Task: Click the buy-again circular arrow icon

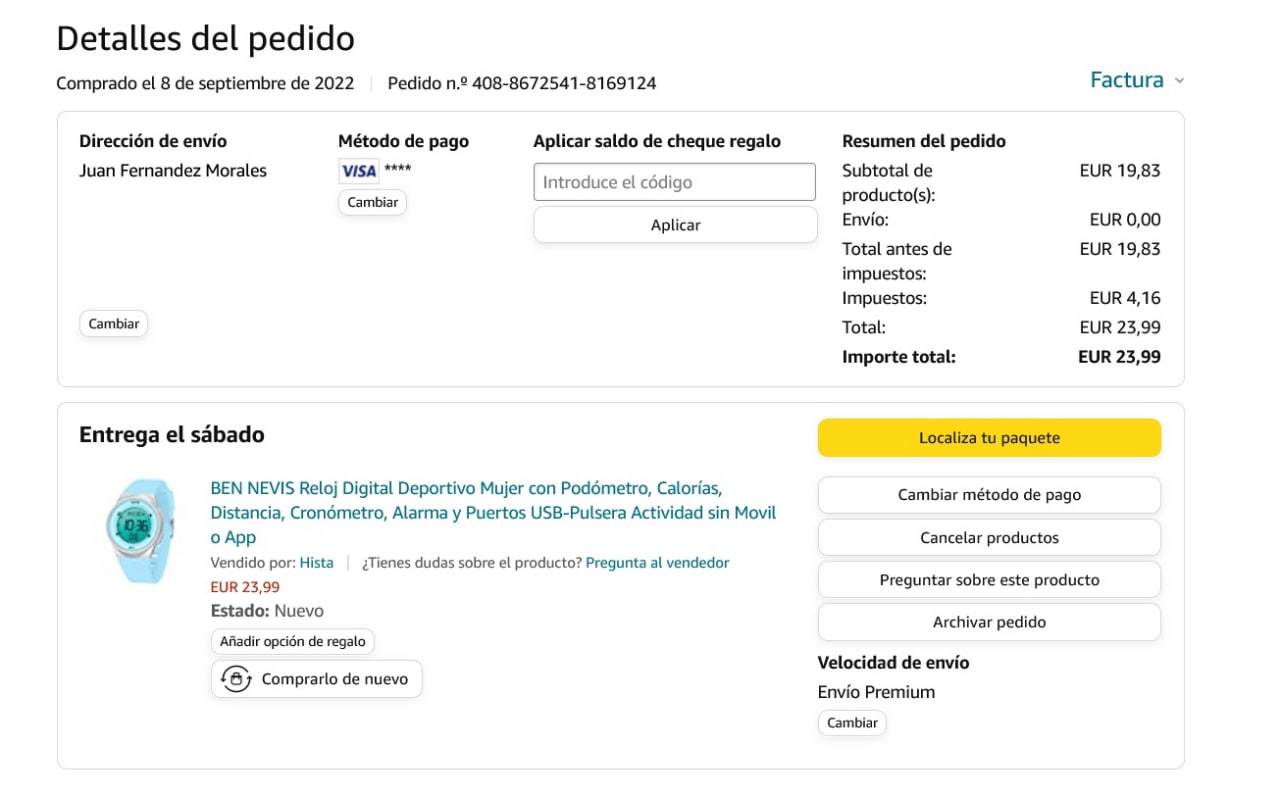Action: (x=235, y=679)
